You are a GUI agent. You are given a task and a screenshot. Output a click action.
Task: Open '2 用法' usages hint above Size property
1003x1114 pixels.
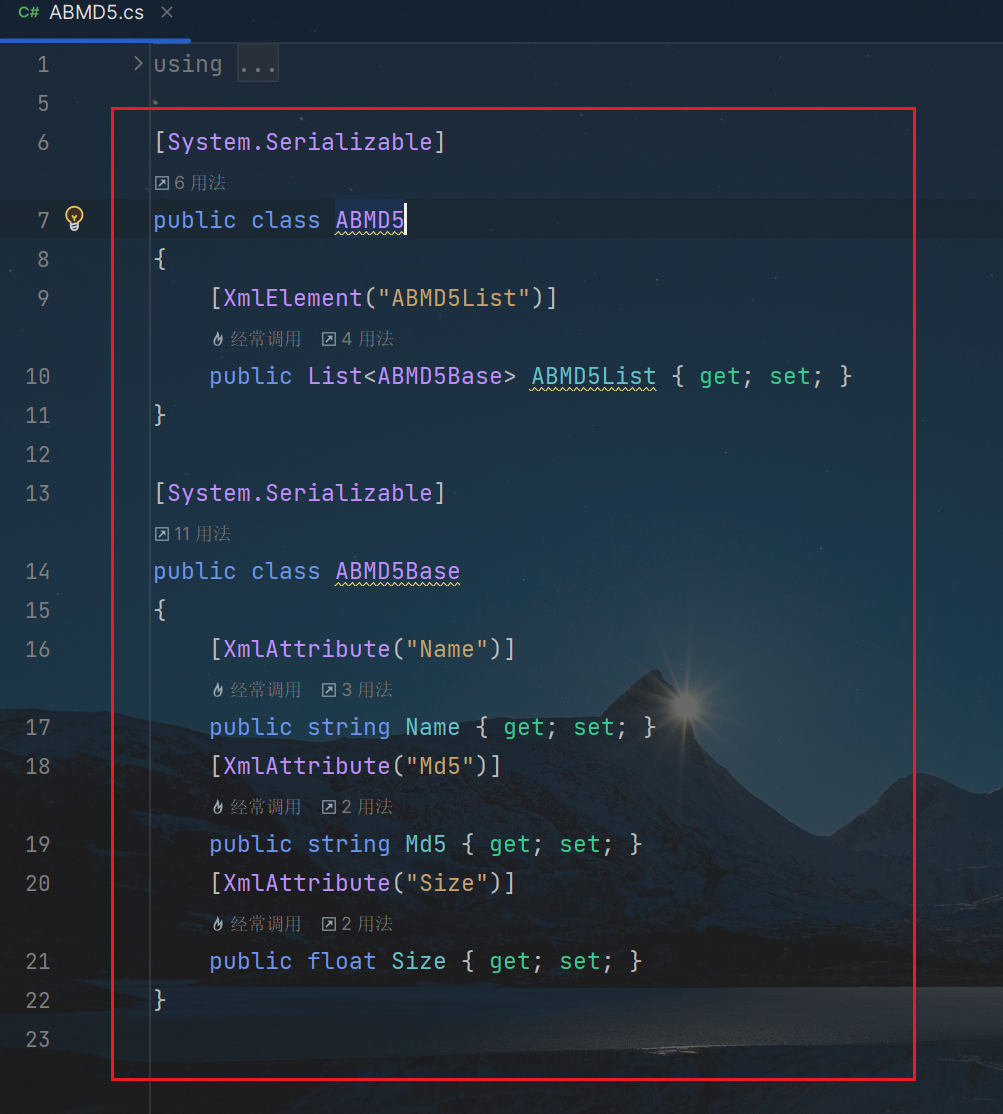[357, 924]
